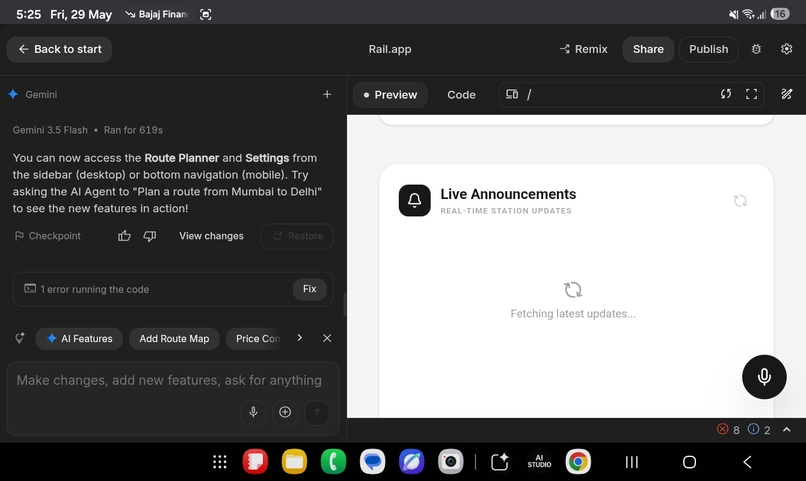Open the red notes app in dock
806x481 pixels.
[255, 461]
